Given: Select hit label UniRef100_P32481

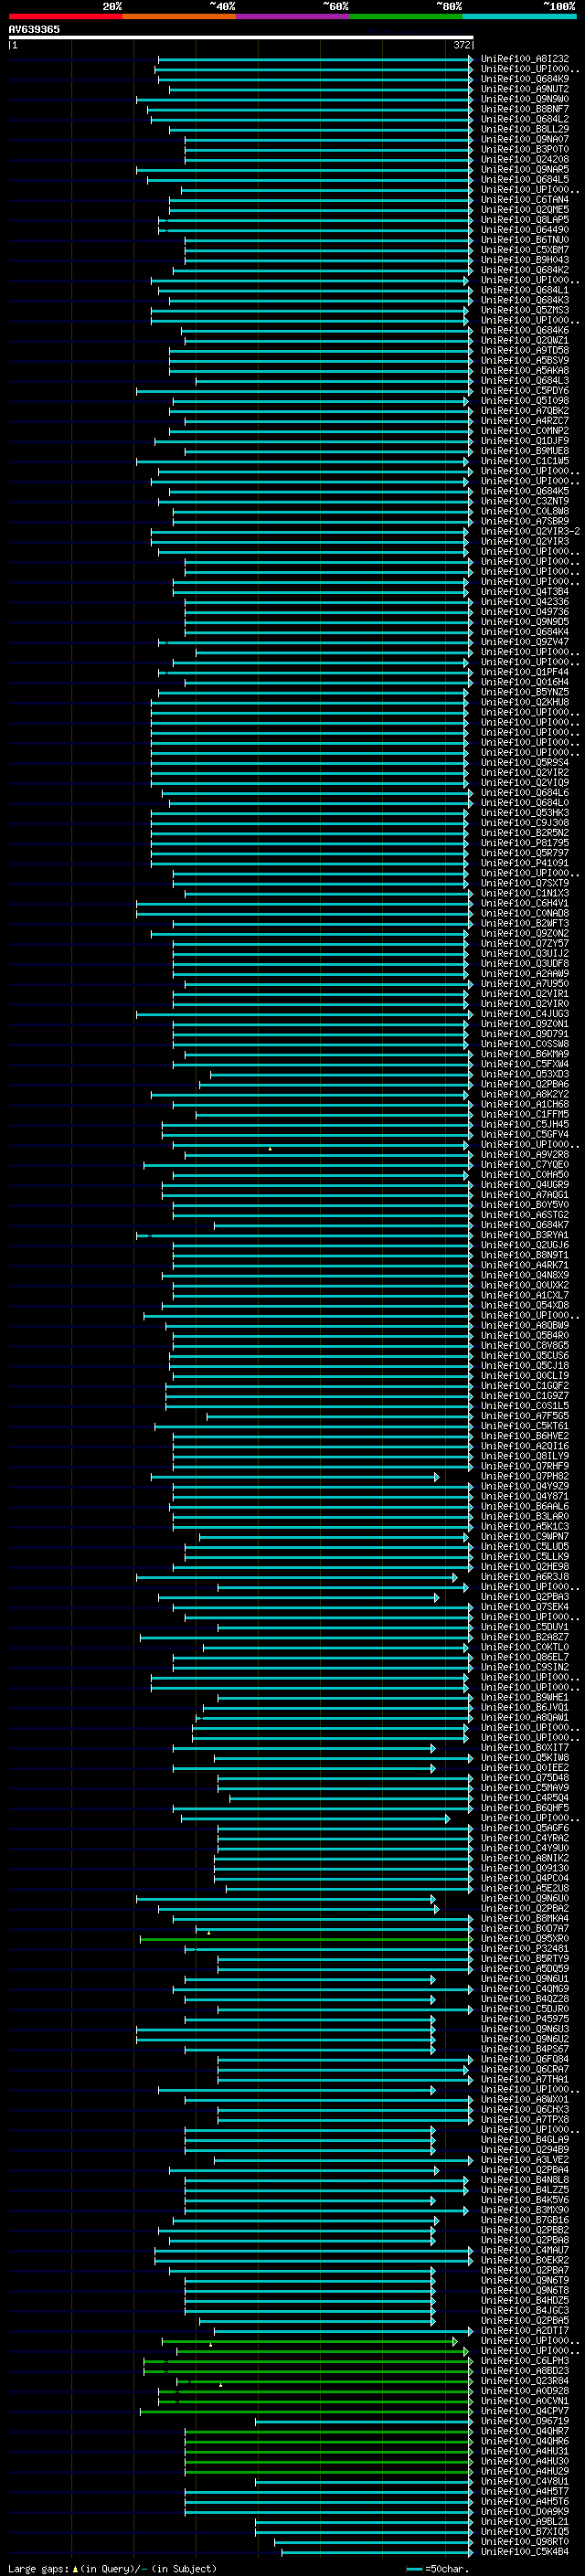Looking at the screenshot, I should click(x=525, y=1948).
